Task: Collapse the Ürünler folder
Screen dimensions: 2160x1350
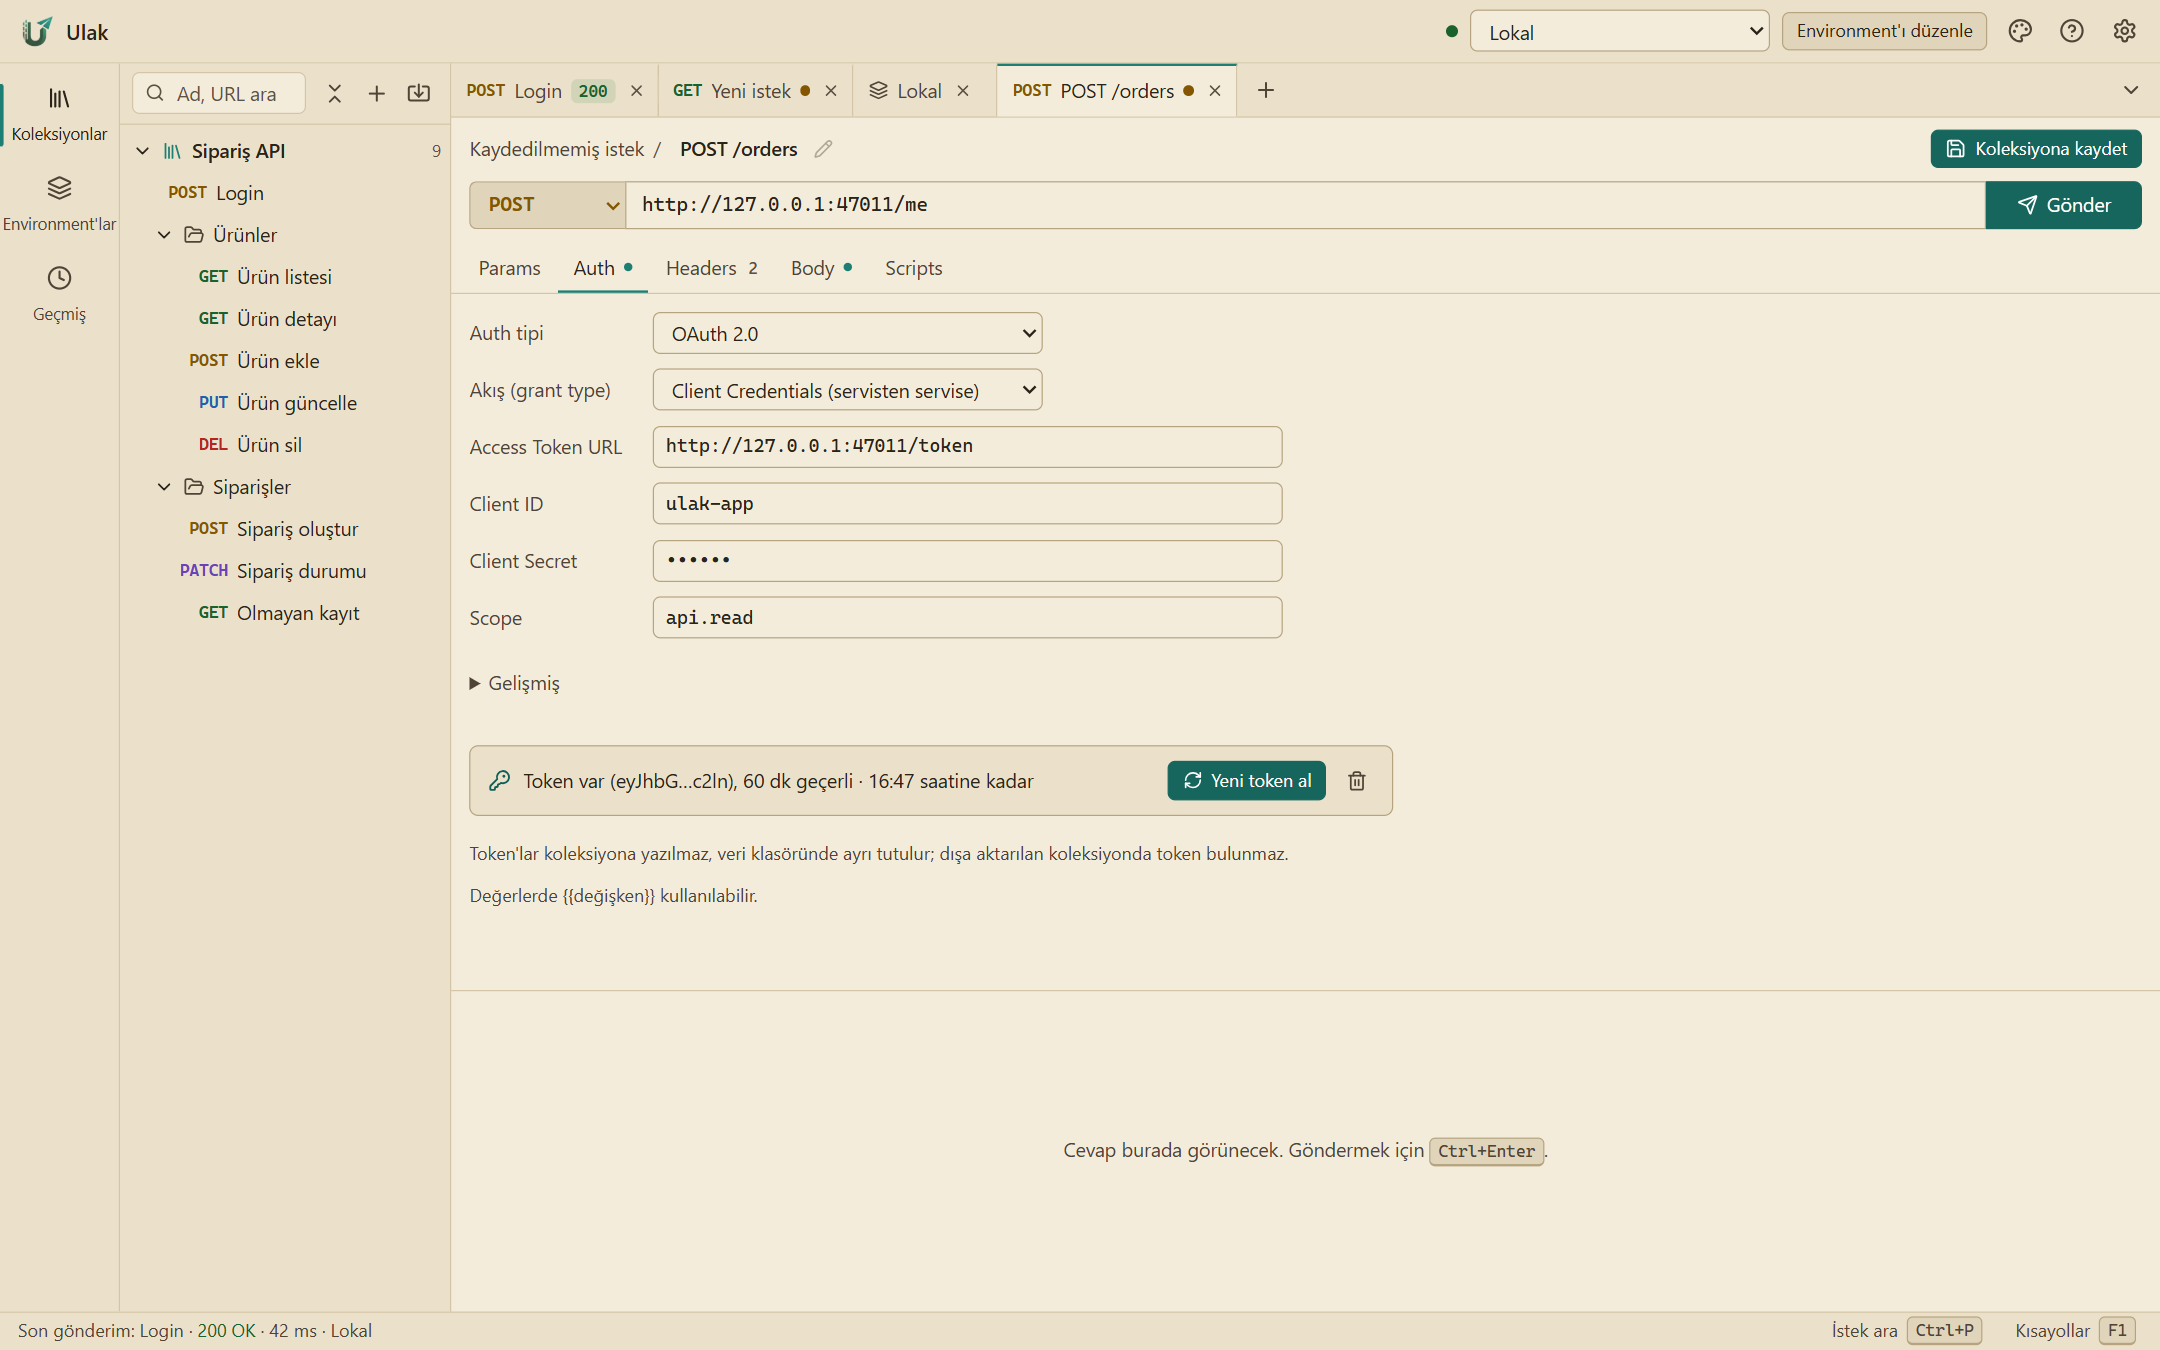Action: pos(165,235)
